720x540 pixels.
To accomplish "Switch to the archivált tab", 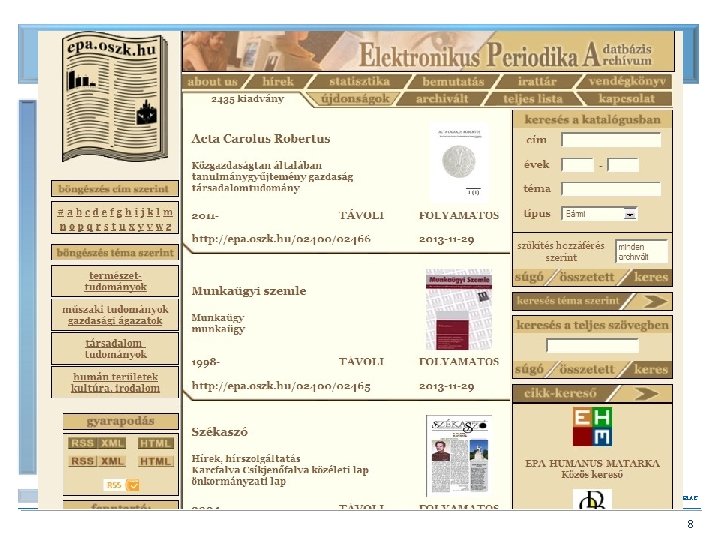I will pos(442,99).
